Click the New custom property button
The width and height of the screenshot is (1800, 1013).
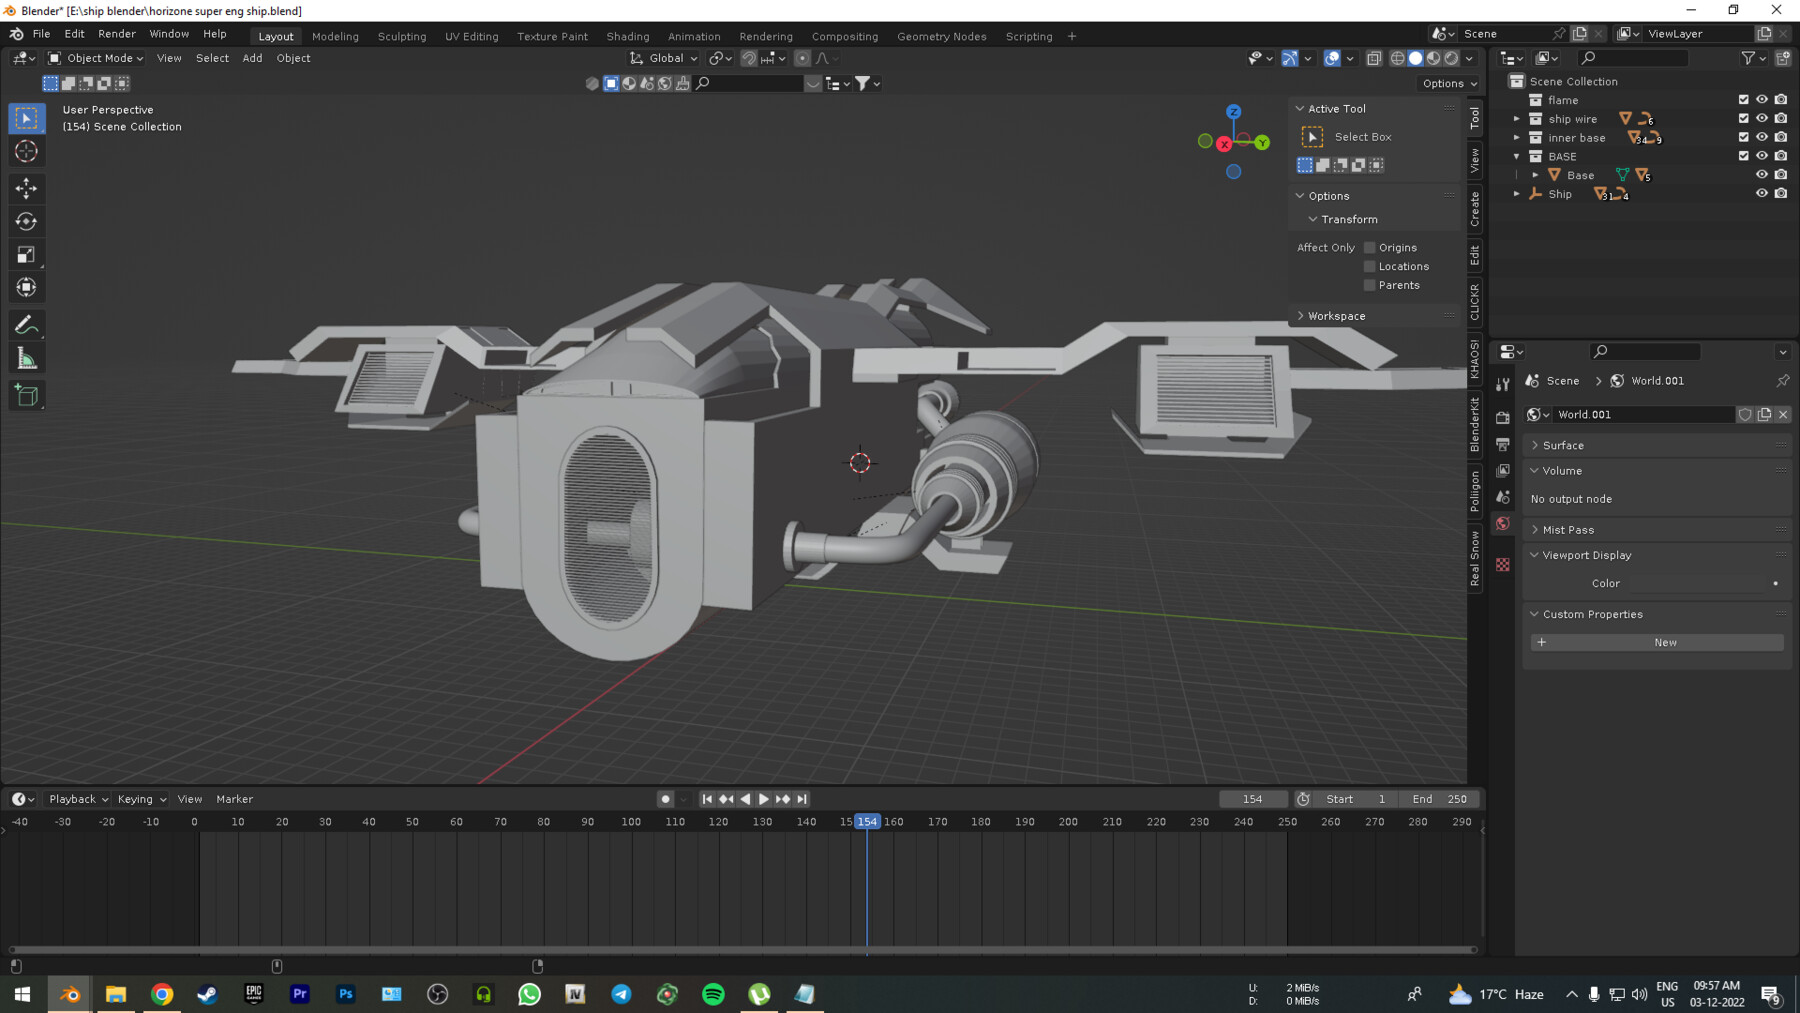[1657, 642]
